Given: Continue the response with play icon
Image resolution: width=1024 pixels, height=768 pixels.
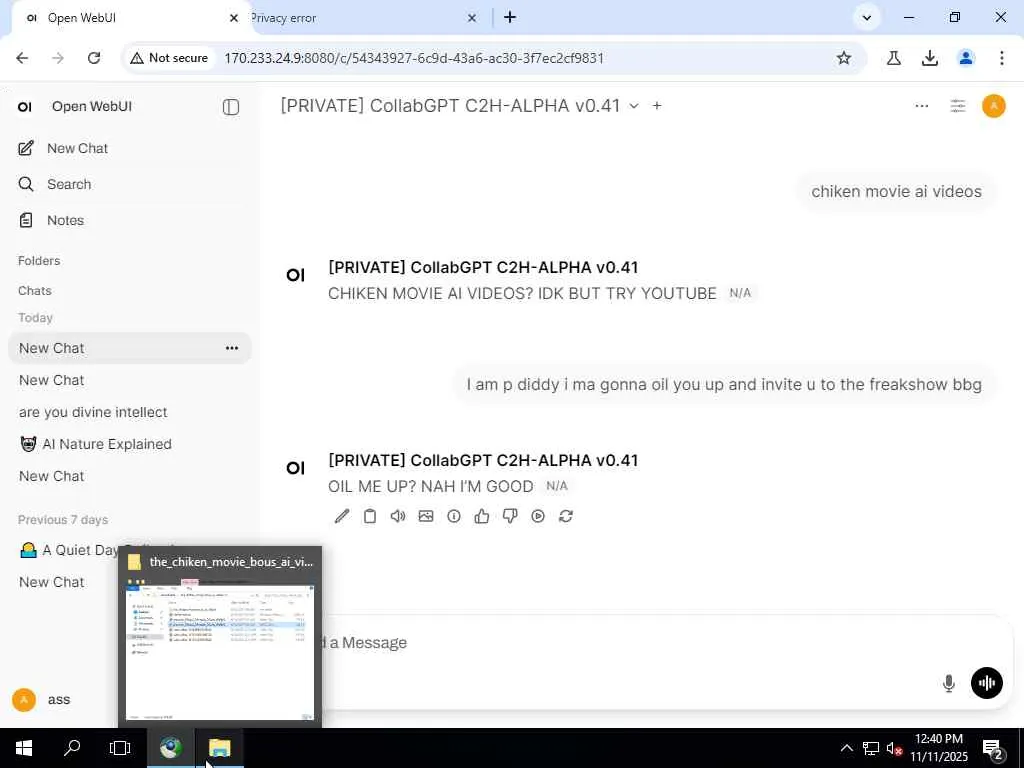Looking at the screenshot, I should pyautogui.click(x=538, y=517).
